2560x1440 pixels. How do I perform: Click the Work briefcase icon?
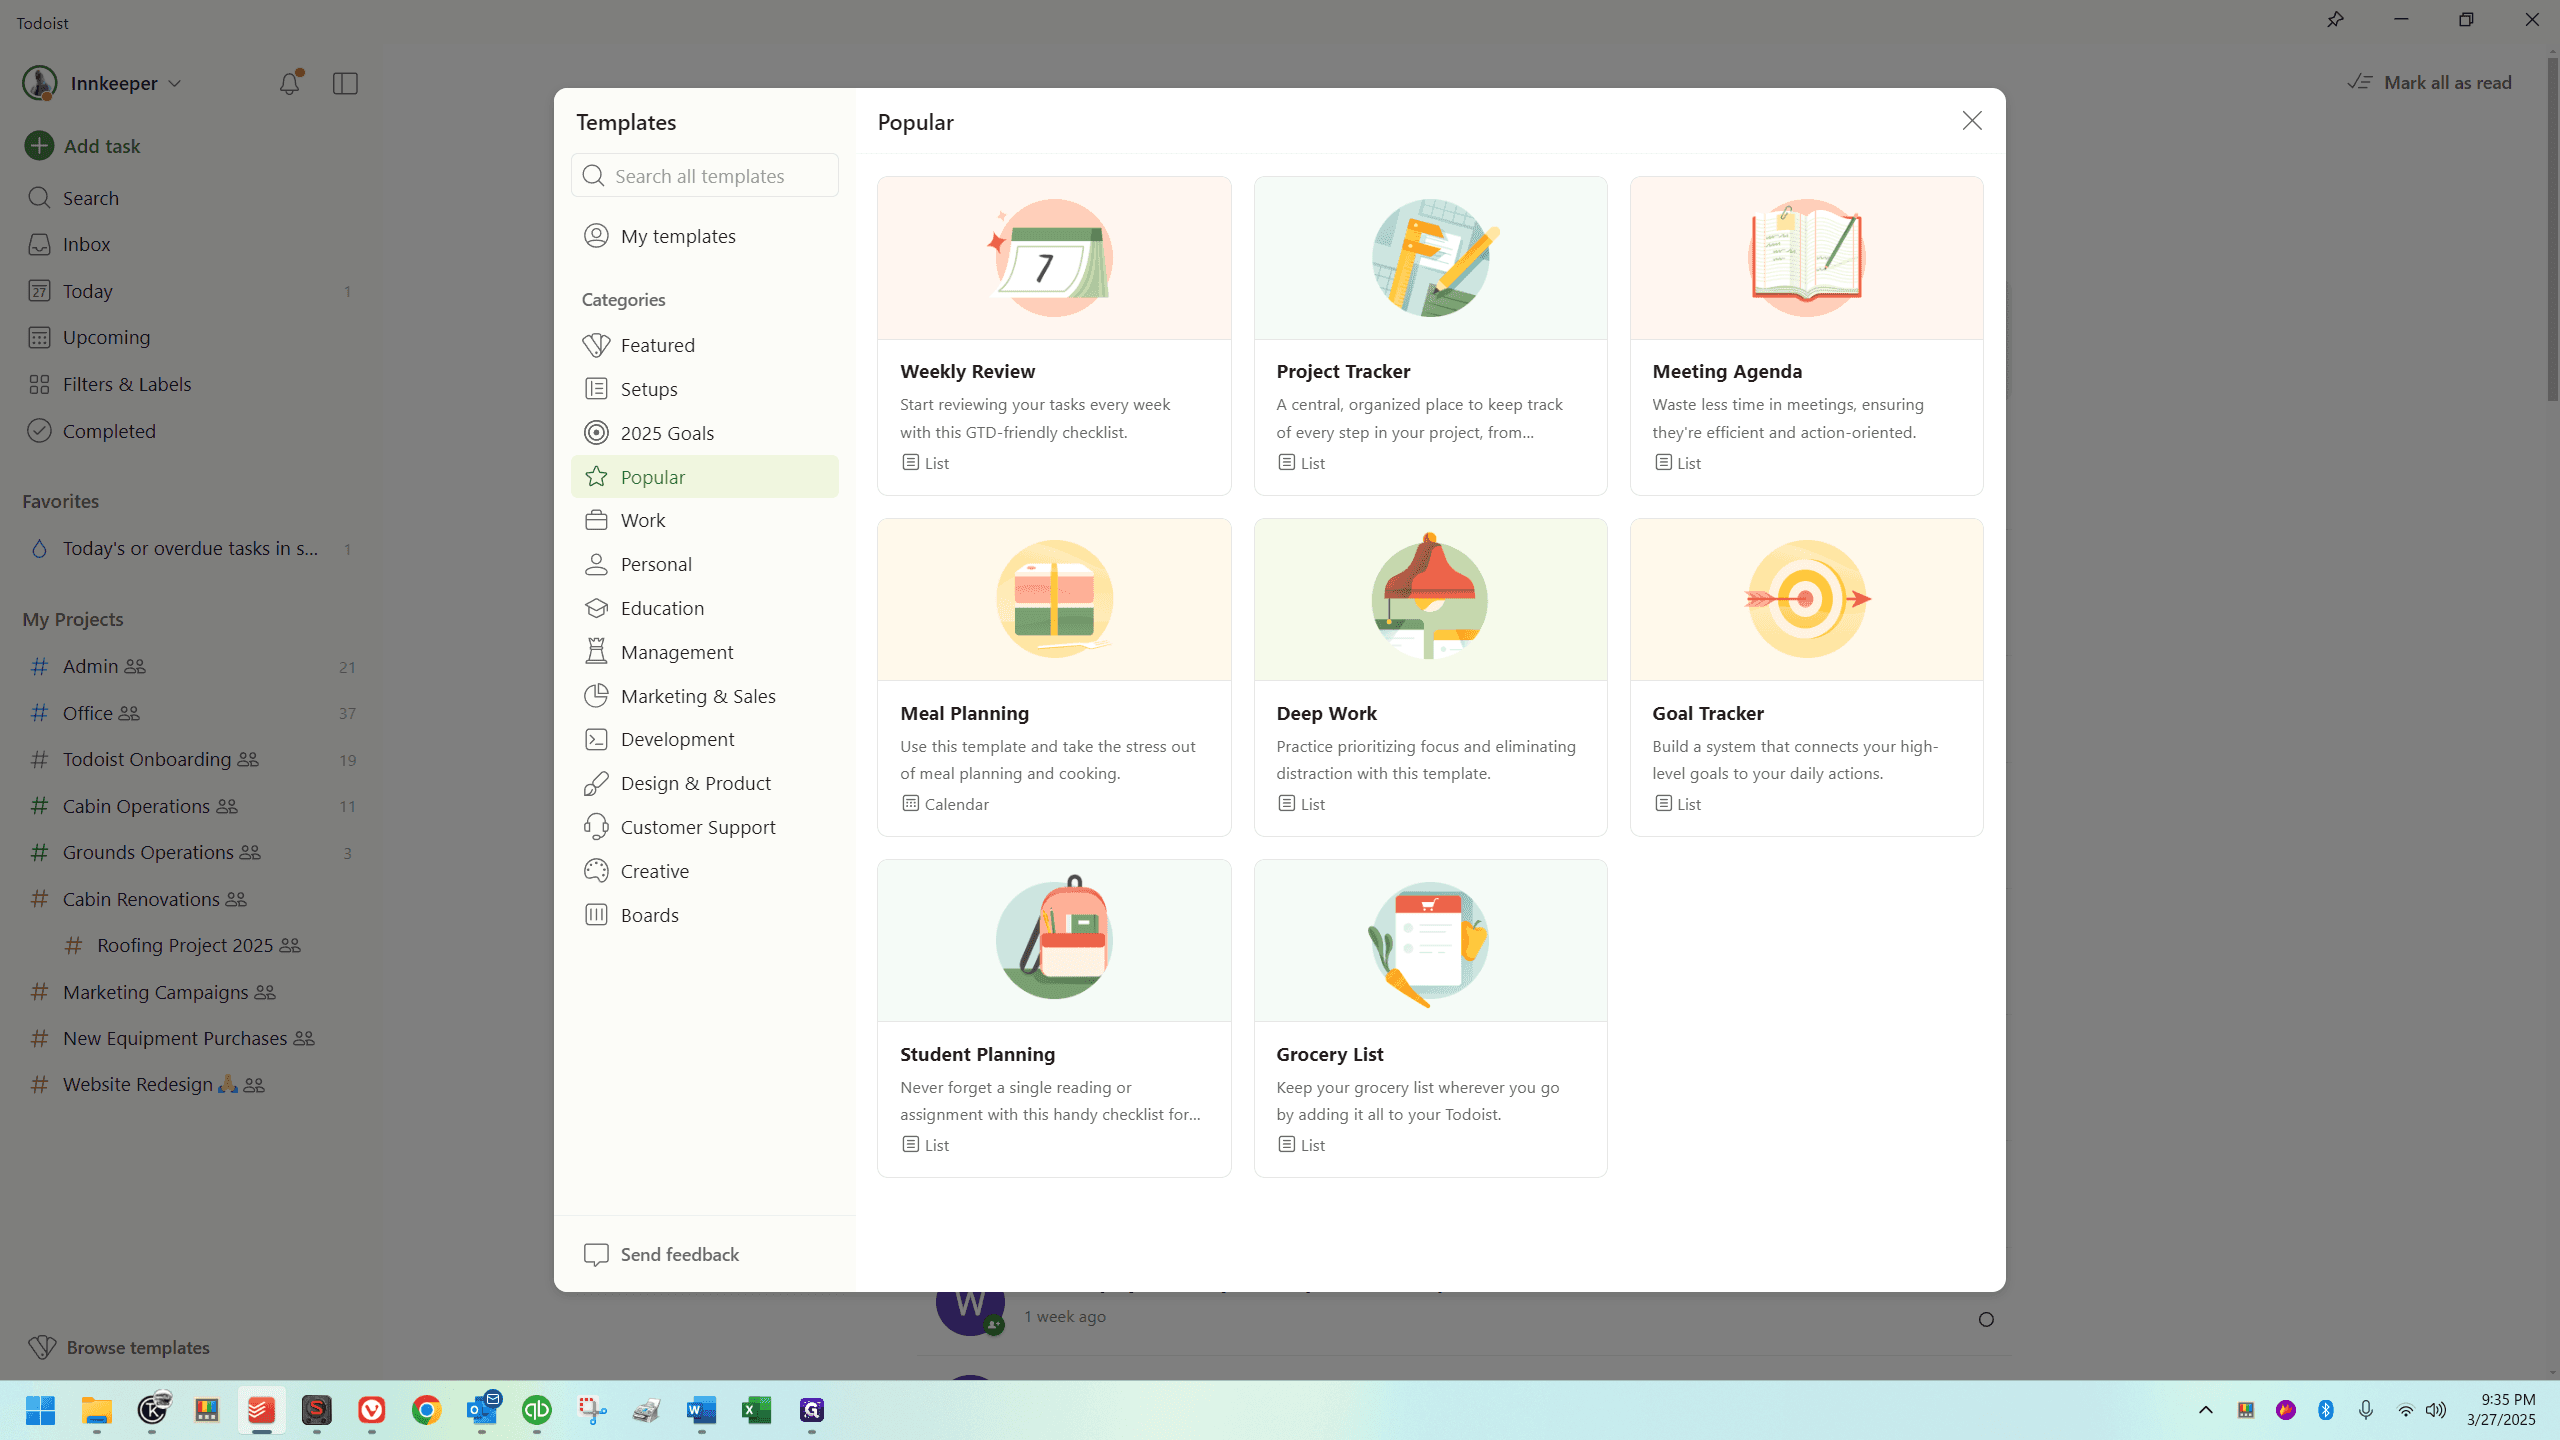click(x=596, y=520)
